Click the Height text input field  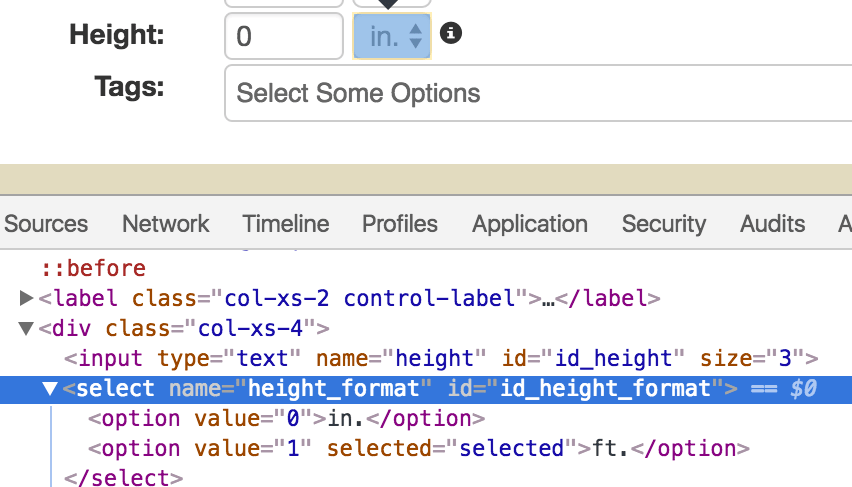tap(284, 37)
